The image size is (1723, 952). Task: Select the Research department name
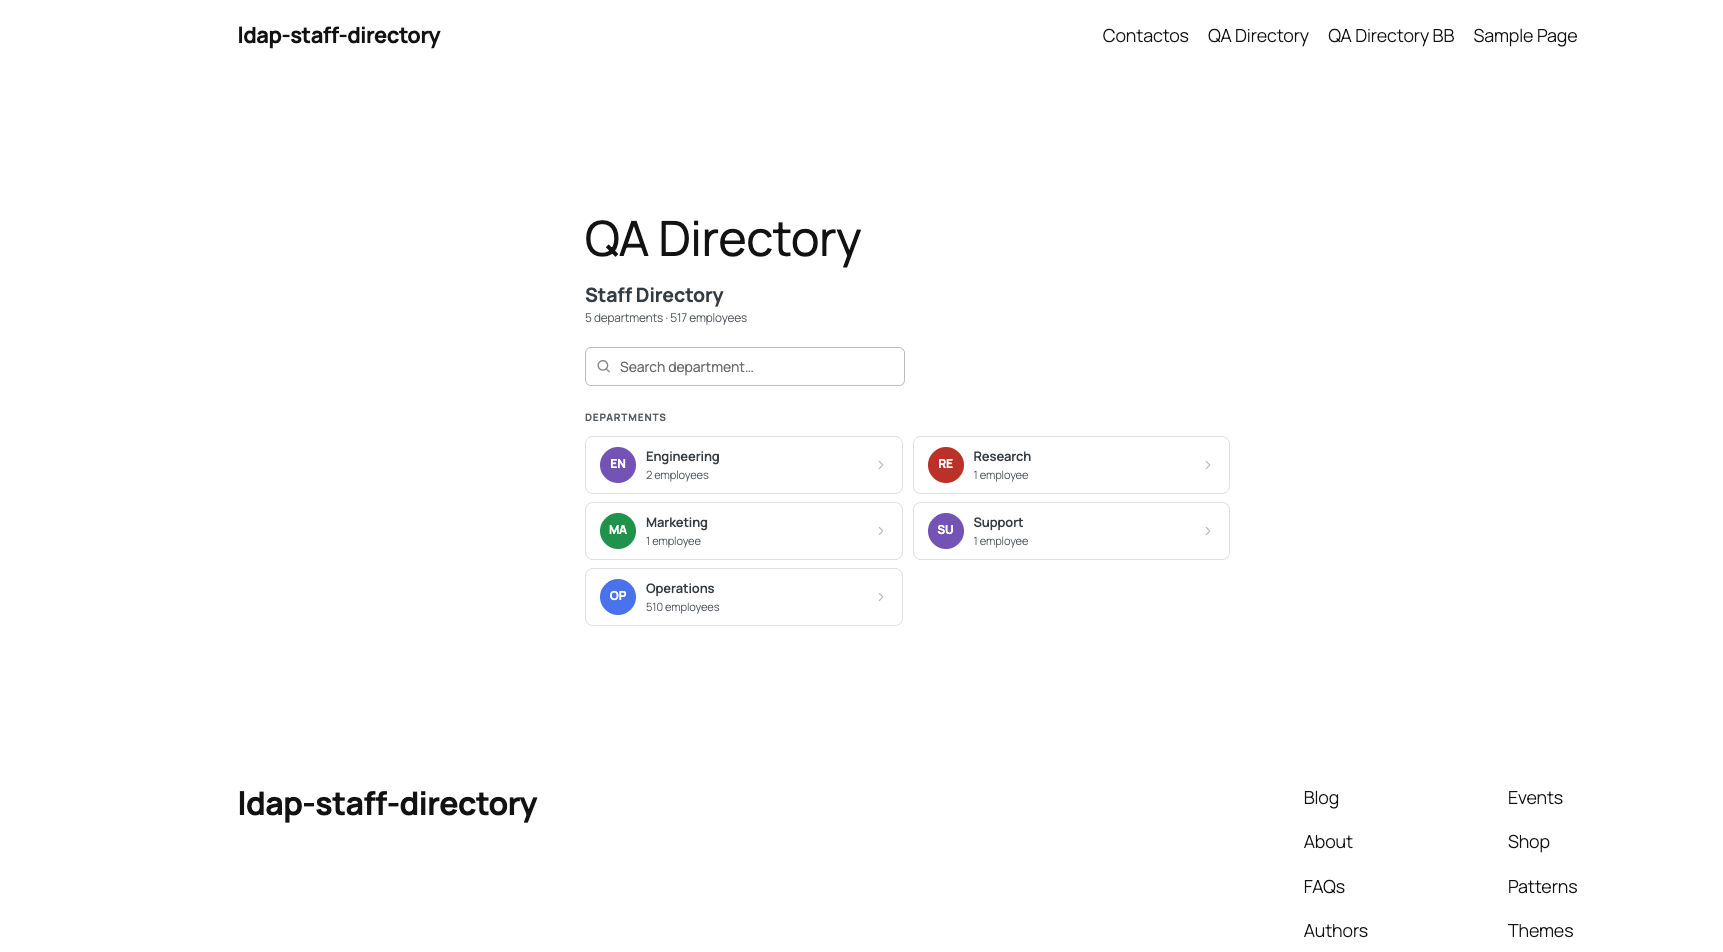coord(1002,457)
